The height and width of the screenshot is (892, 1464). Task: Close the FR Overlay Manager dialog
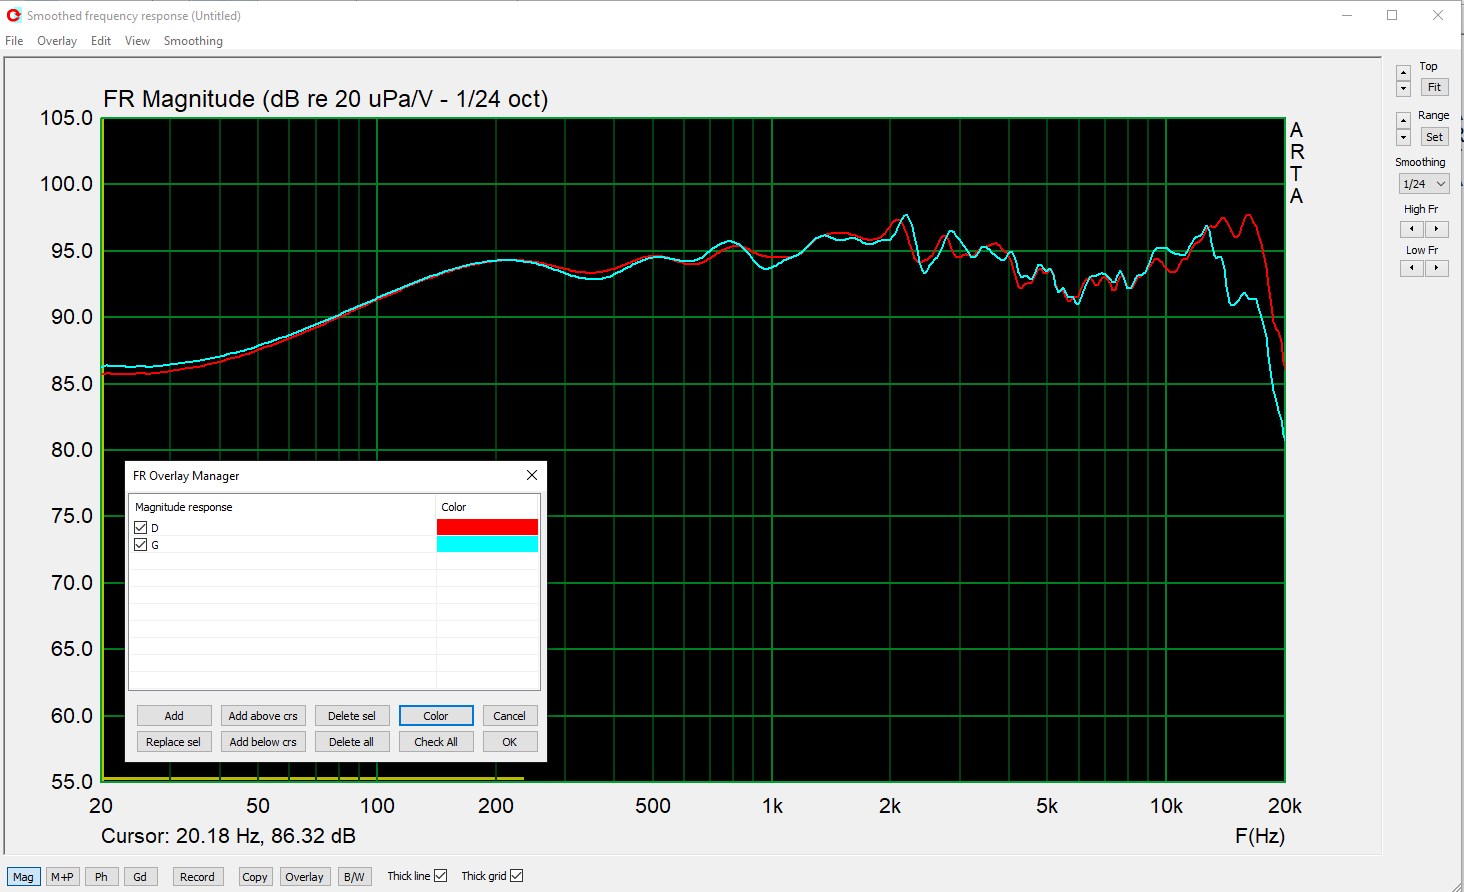pyautogui.click(x=532, y=475)
